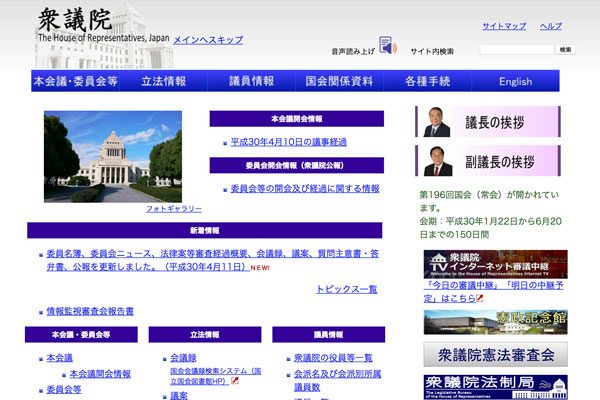
Task: Click the audio read-aloud speaker icon
Action: 388,45
